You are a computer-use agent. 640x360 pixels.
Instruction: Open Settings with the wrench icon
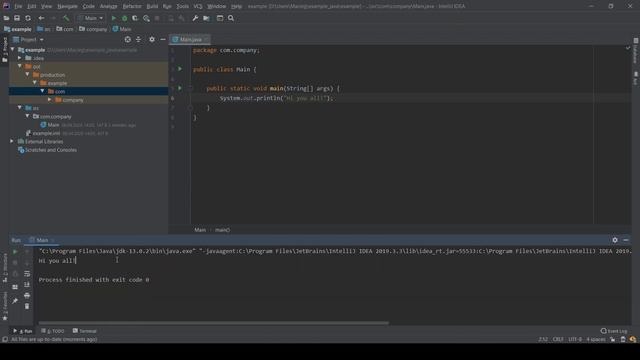(x=195, y=18)
